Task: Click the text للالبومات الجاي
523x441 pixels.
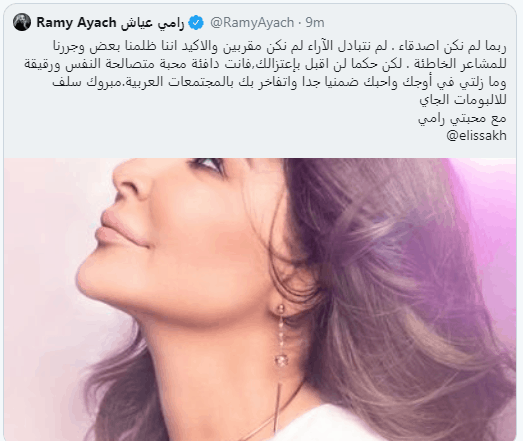Action: tap(463, 100)
